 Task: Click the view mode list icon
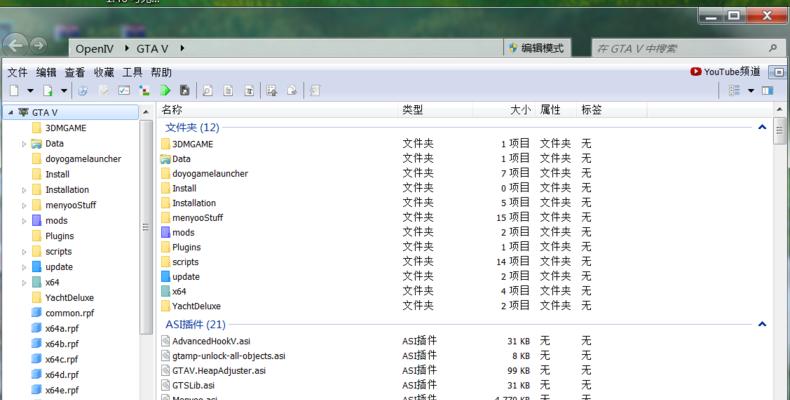(734, 91)
